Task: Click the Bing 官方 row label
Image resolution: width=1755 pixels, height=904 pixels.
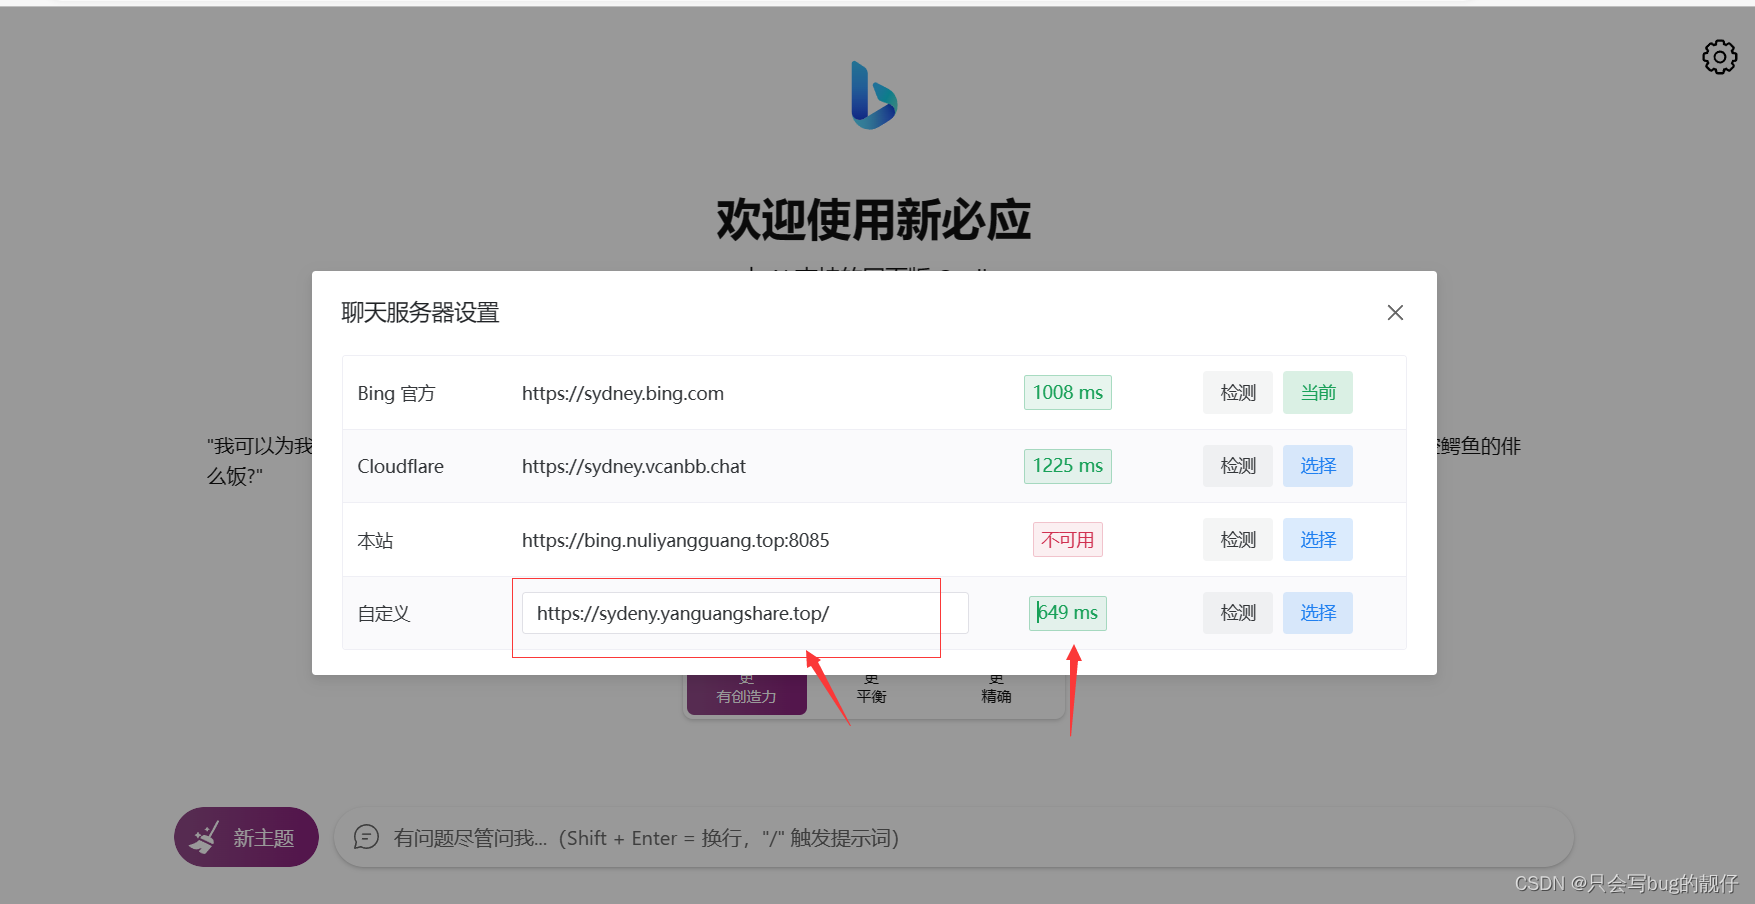Action: [396, 393]
